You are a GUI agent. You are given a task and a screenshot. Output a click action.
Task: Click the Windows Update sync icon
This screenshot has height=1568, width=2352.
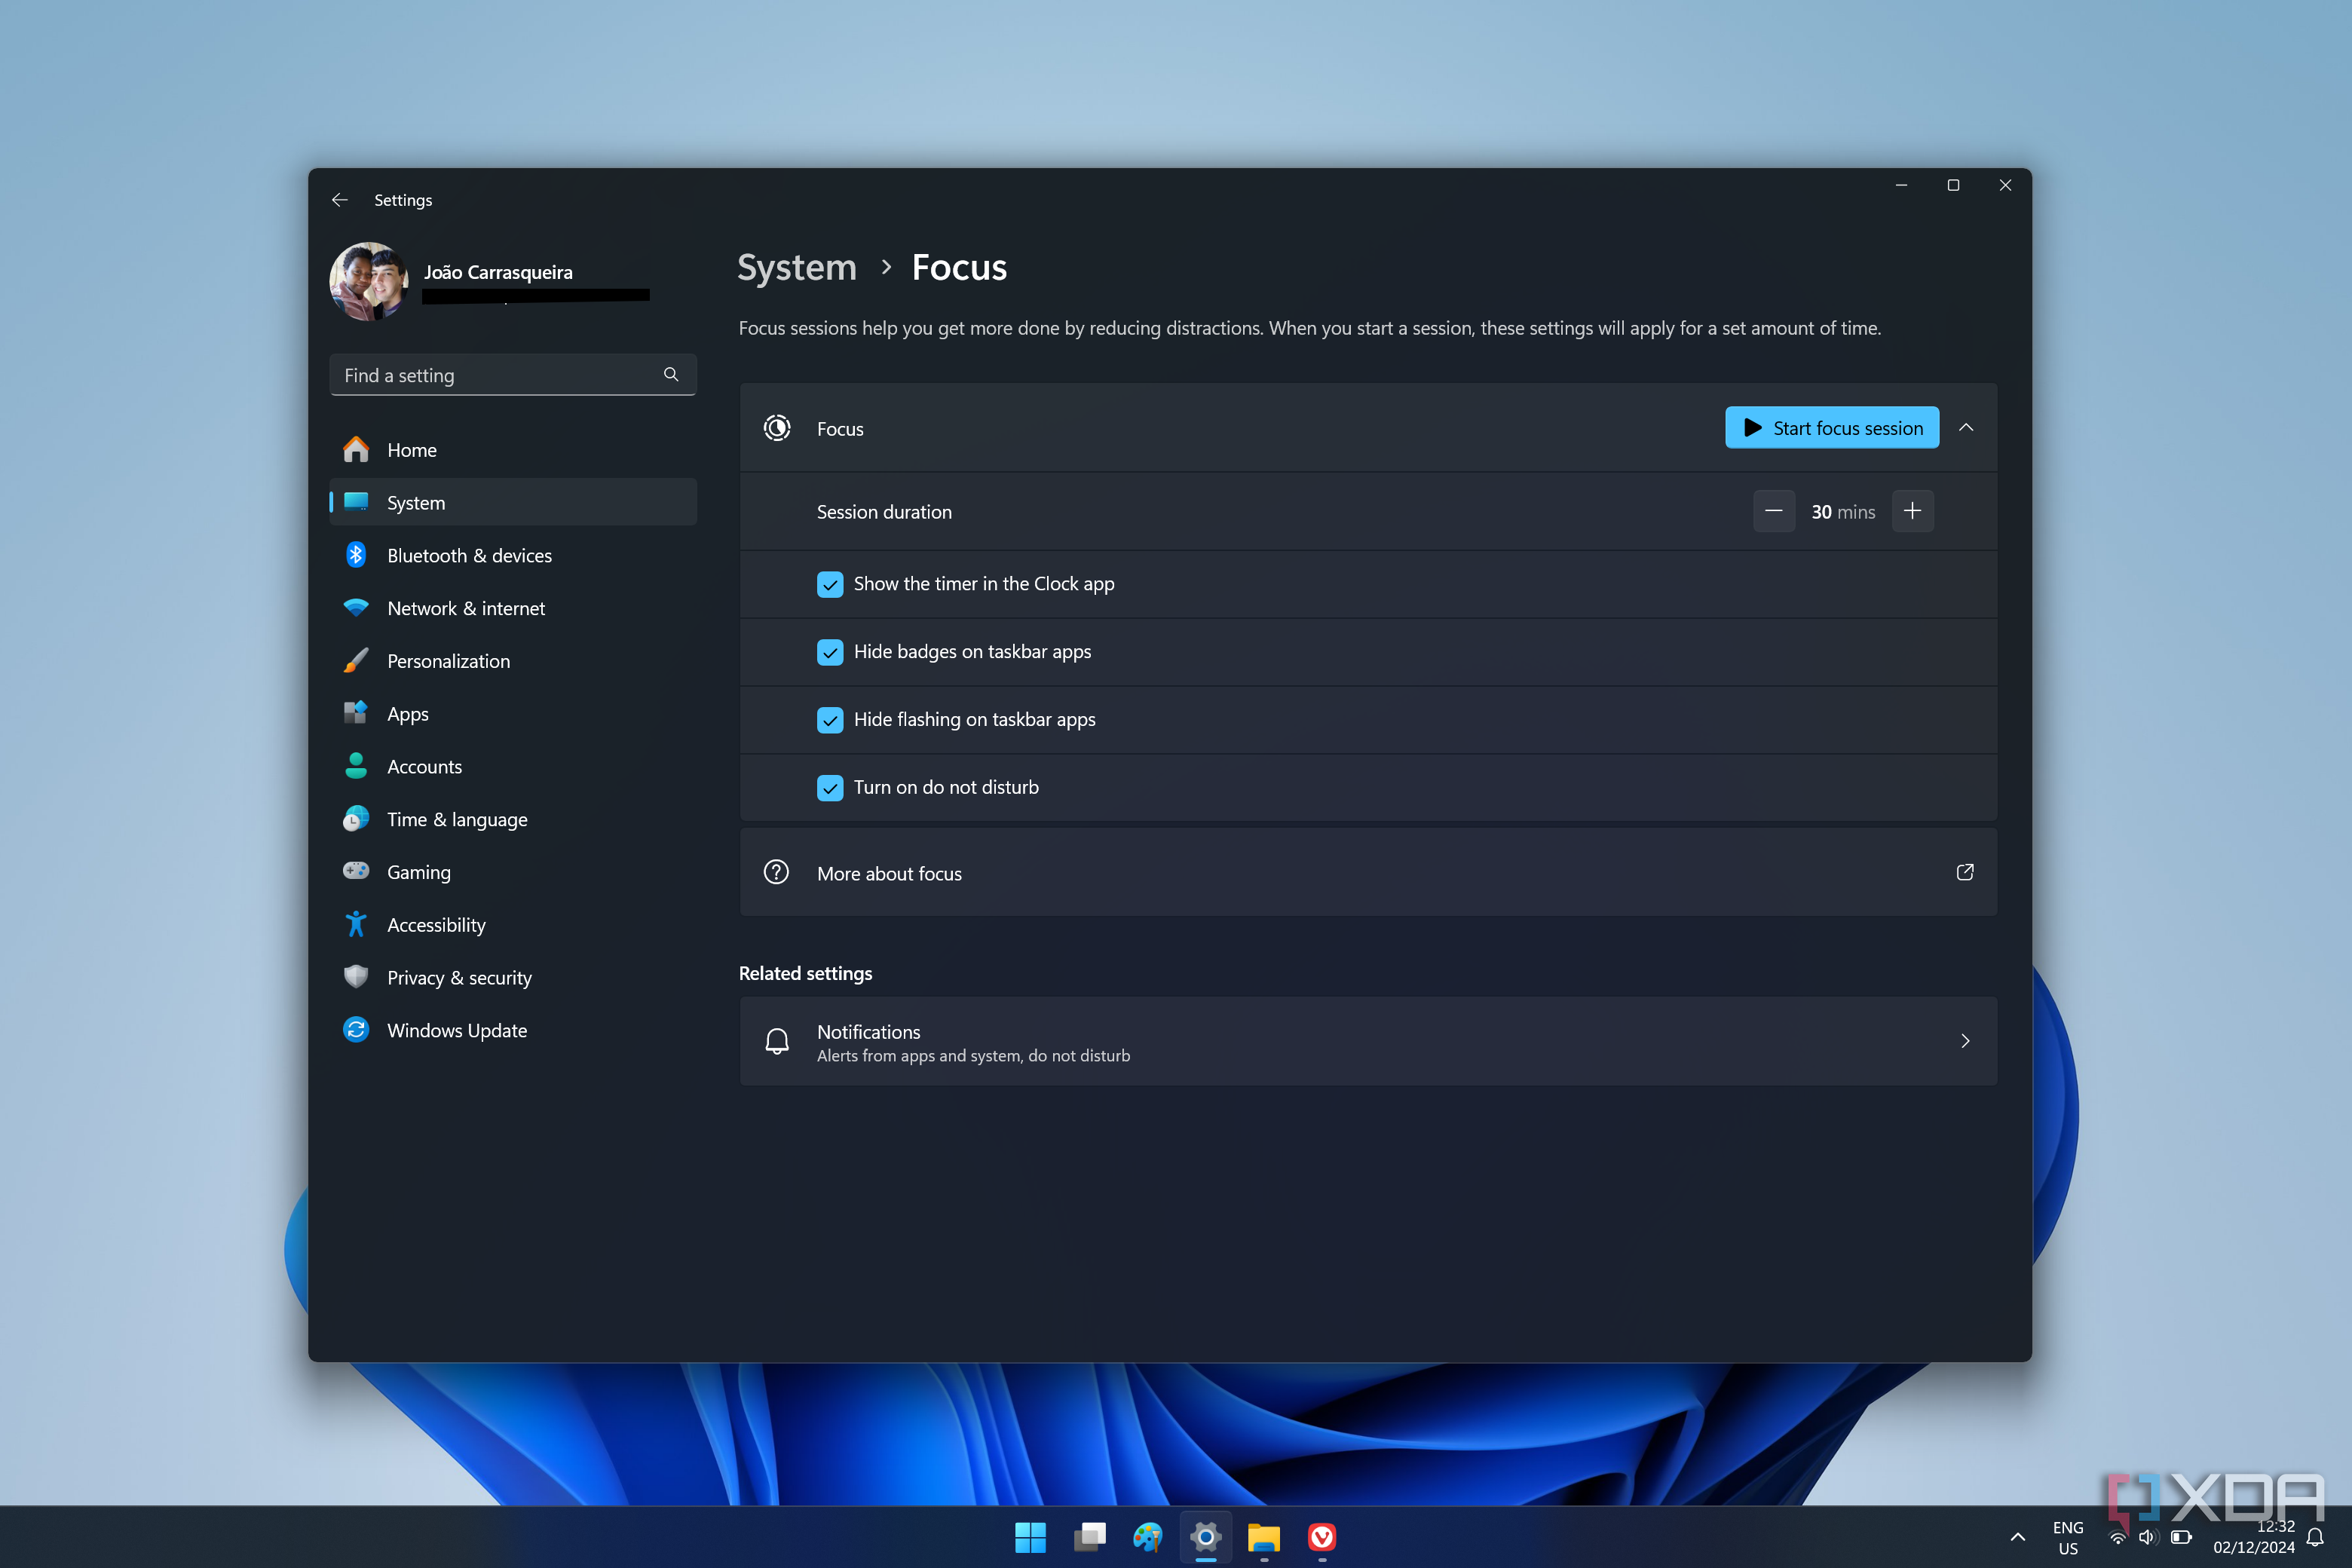point(356,1030)
